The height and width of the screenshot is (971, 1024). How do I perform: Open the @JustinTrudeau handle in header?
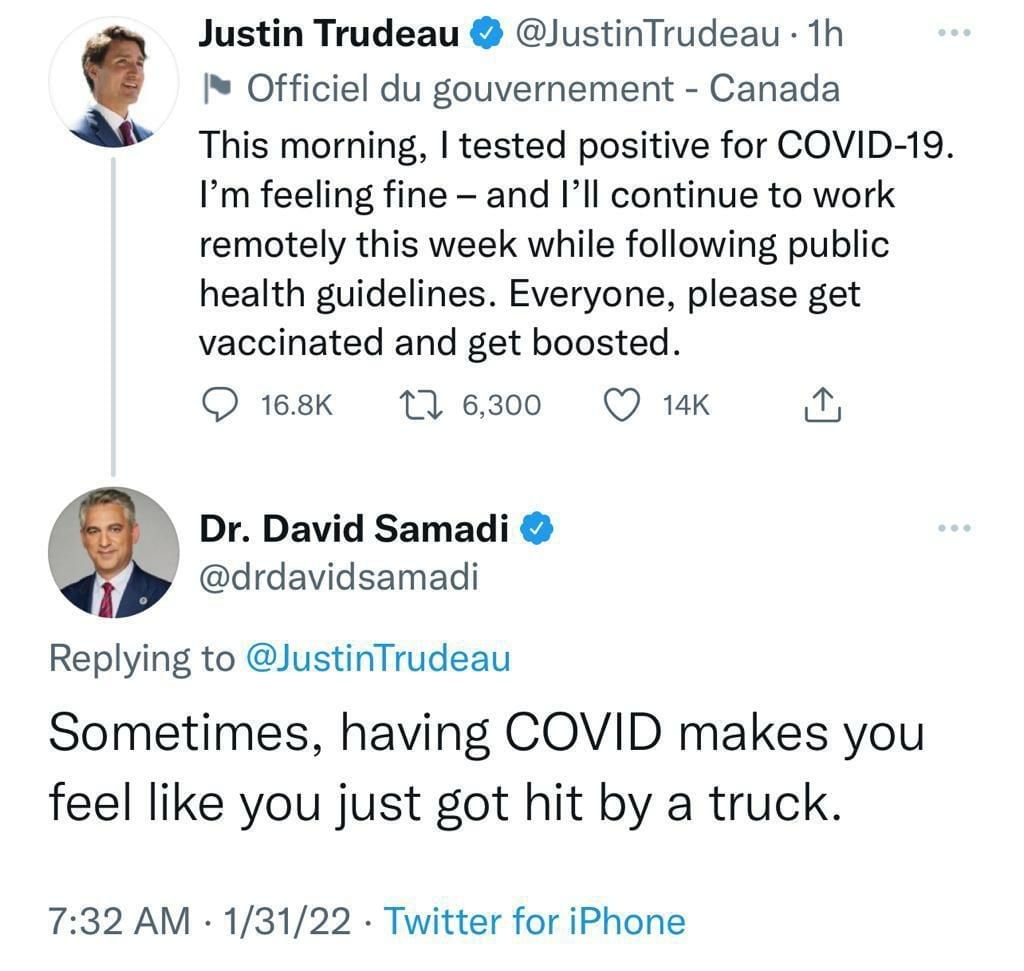647,34
